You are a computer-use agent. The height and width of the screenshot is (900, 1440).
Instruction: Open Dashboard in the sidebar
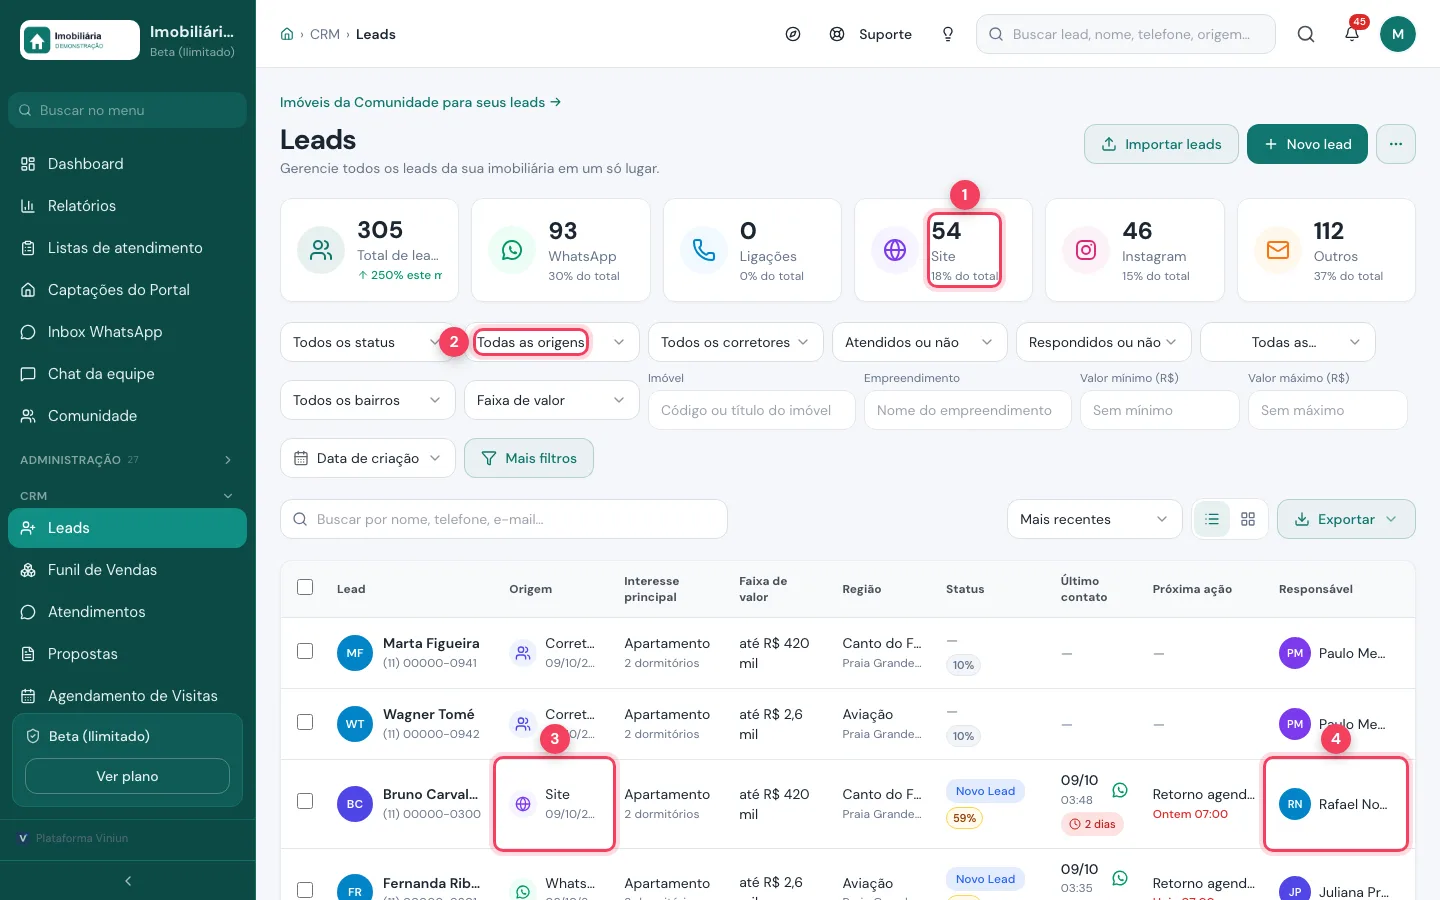coord(127,164)
